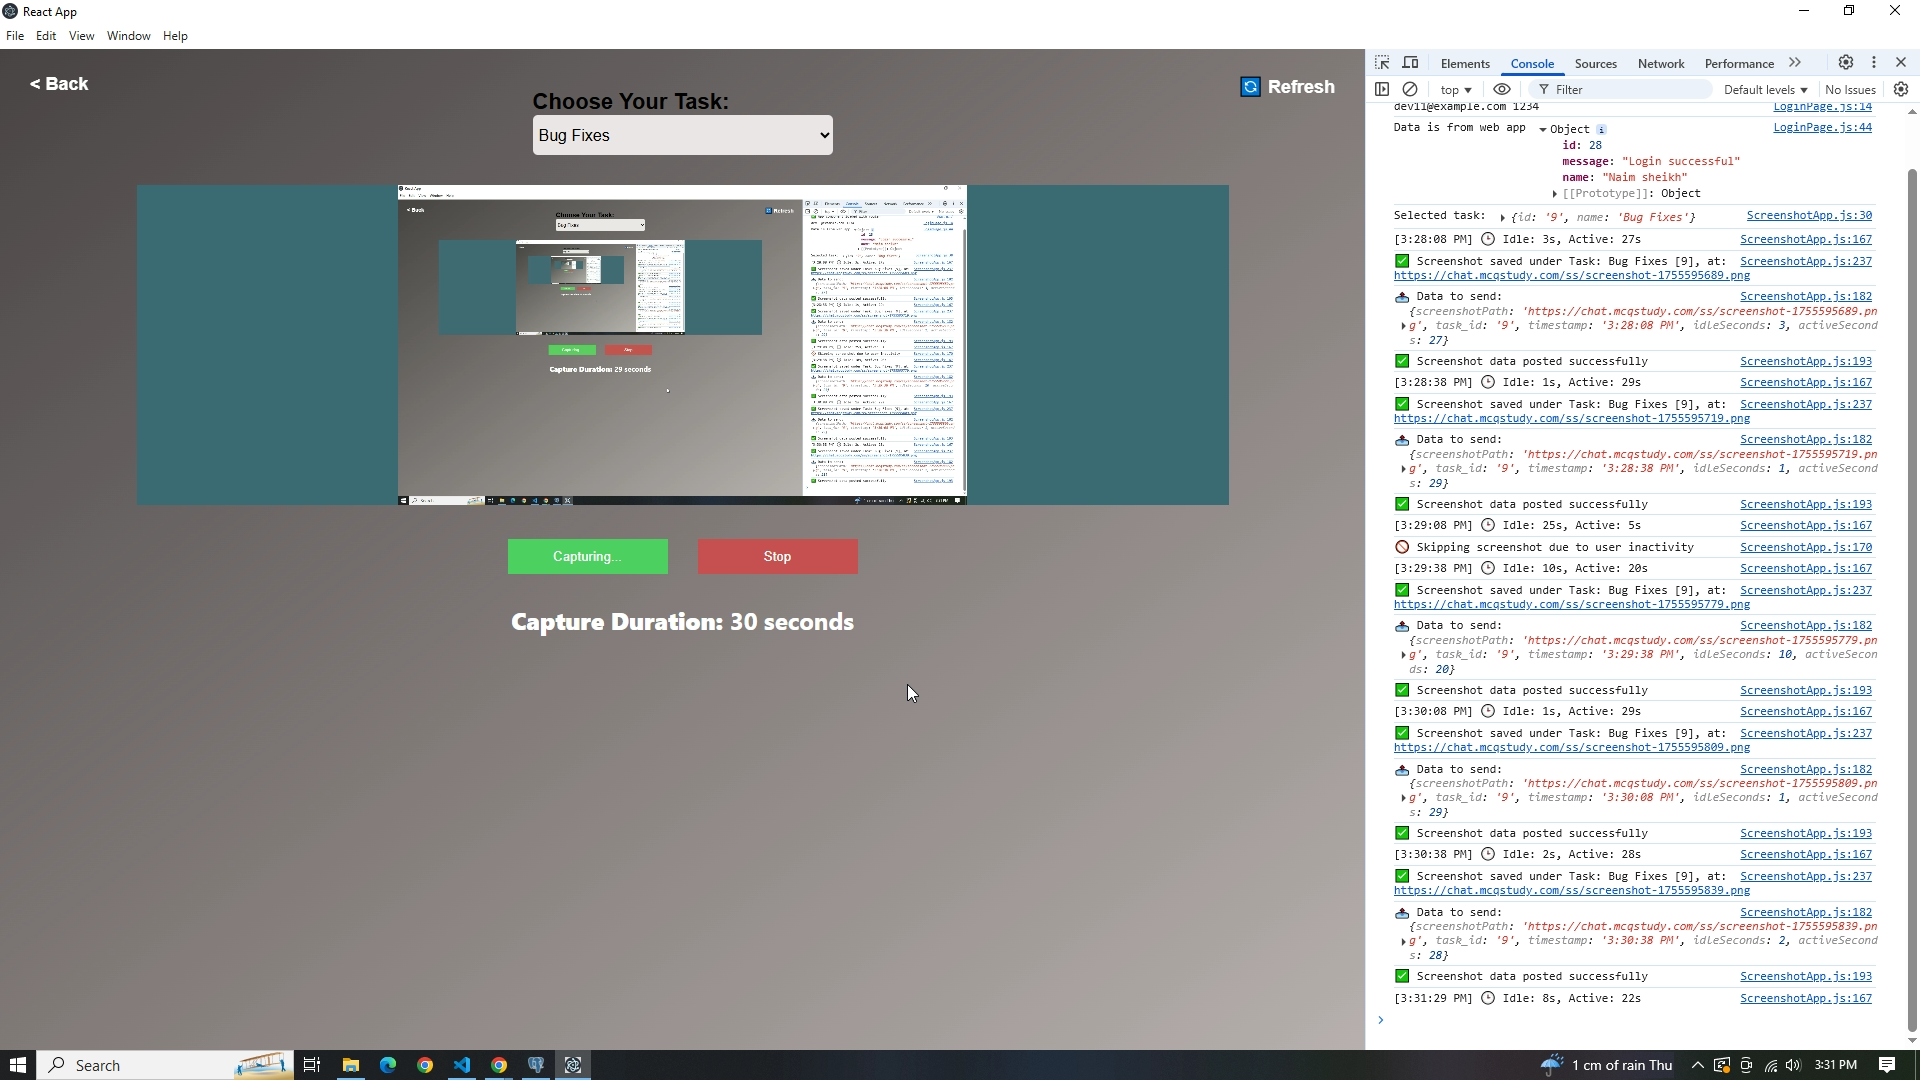Show the console sidebar panel icon

(1382, 89)
